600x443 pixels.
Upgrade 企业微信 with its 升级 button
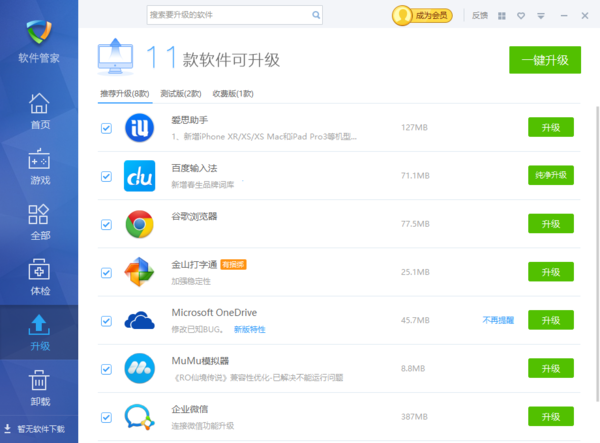pos(551,416)
